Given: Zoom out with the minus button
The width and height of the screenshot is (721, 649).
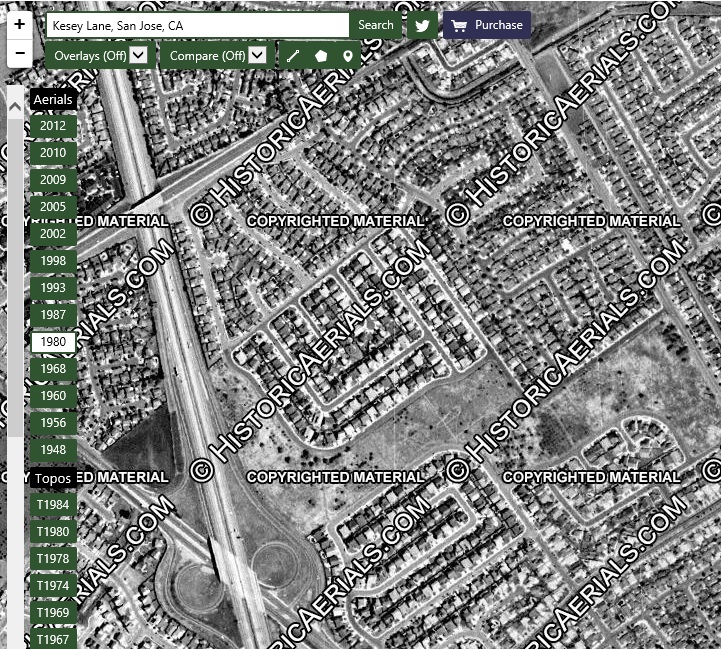Looking at the screenshot, I should pyautogui.click(x=20, y=53).
